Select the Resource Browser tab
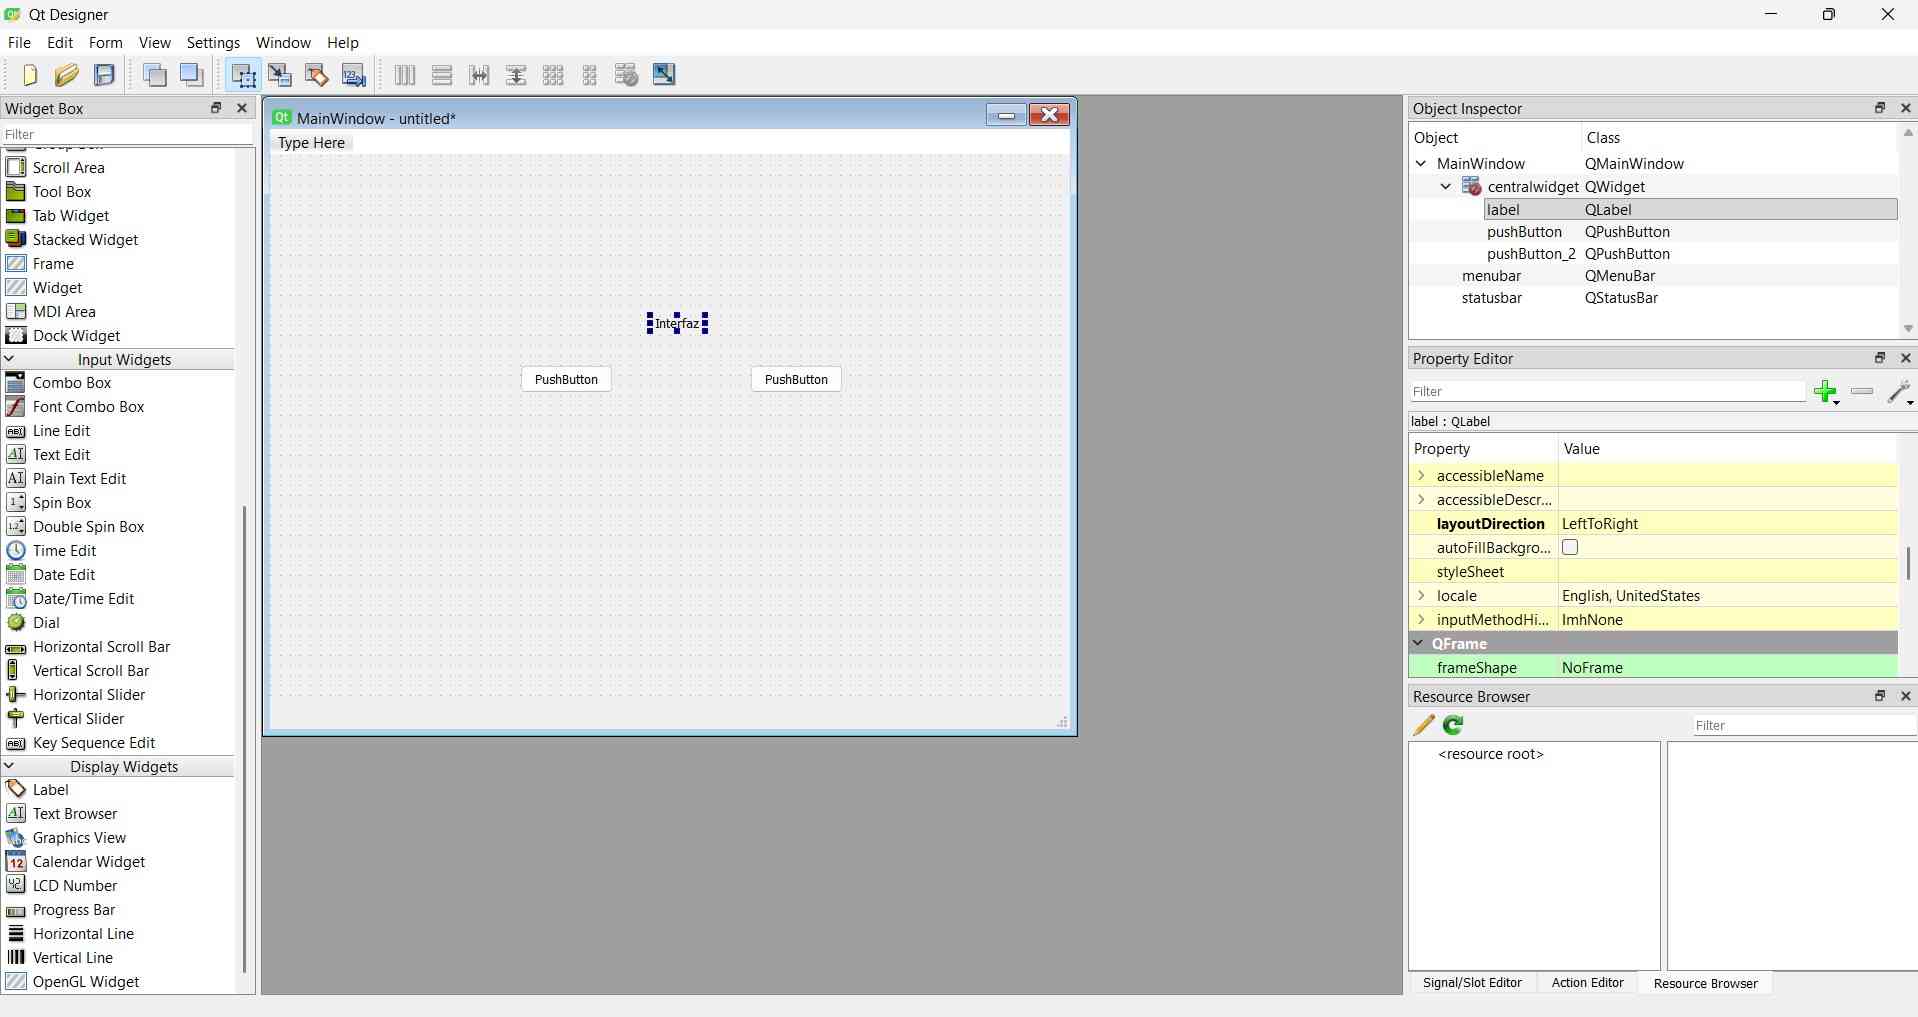The height and width of the screenshot is (1017, 1918). pos(1705,983)
